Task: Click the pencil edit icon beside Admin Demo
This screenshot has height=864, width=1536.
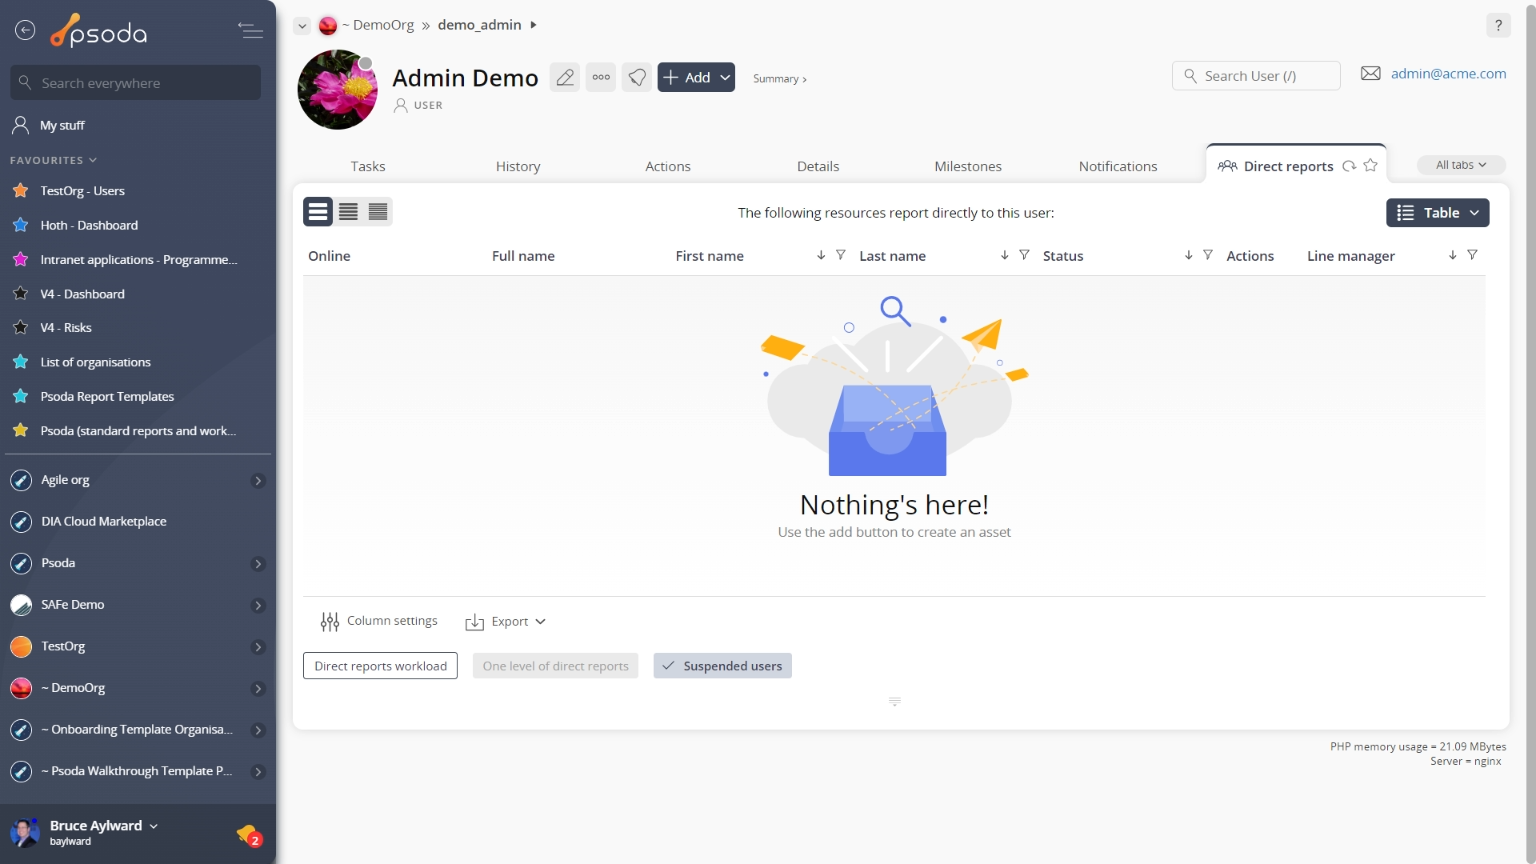Action: coord(565,77)
